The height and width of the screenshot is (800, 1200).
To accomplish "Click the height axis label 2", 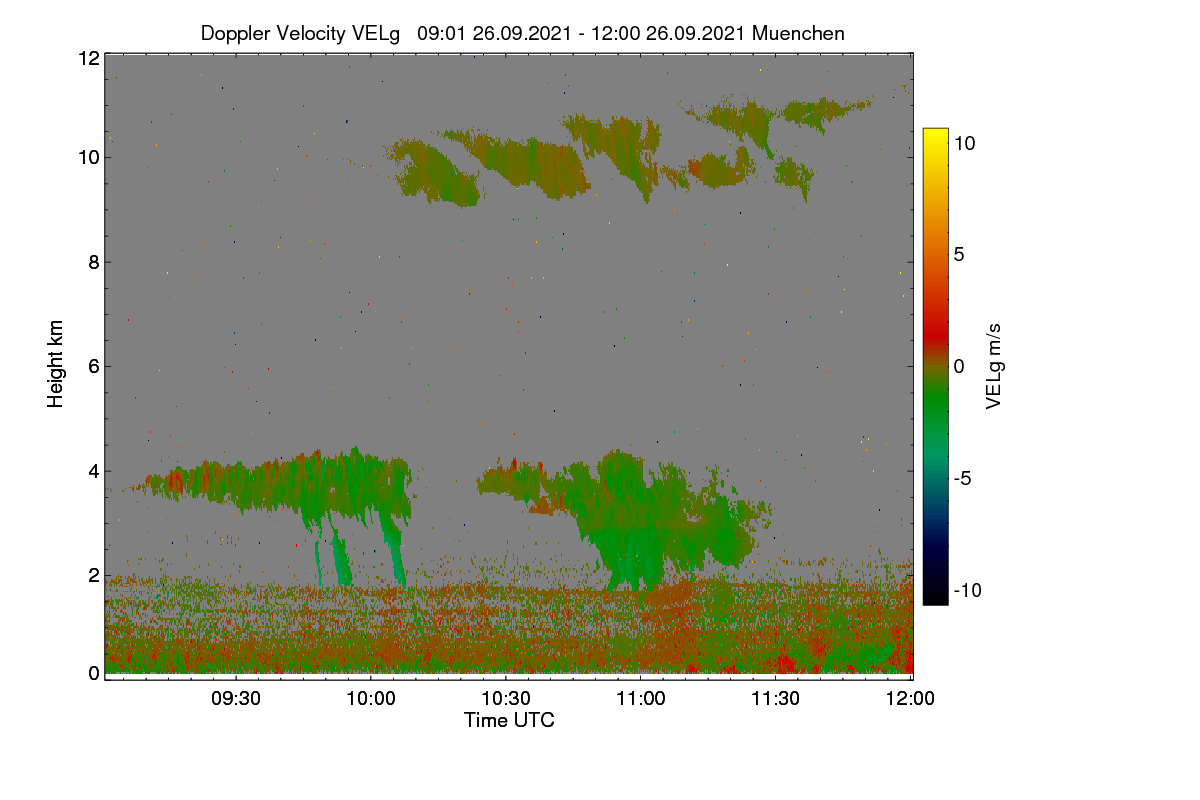I will (x=94, y=575).
